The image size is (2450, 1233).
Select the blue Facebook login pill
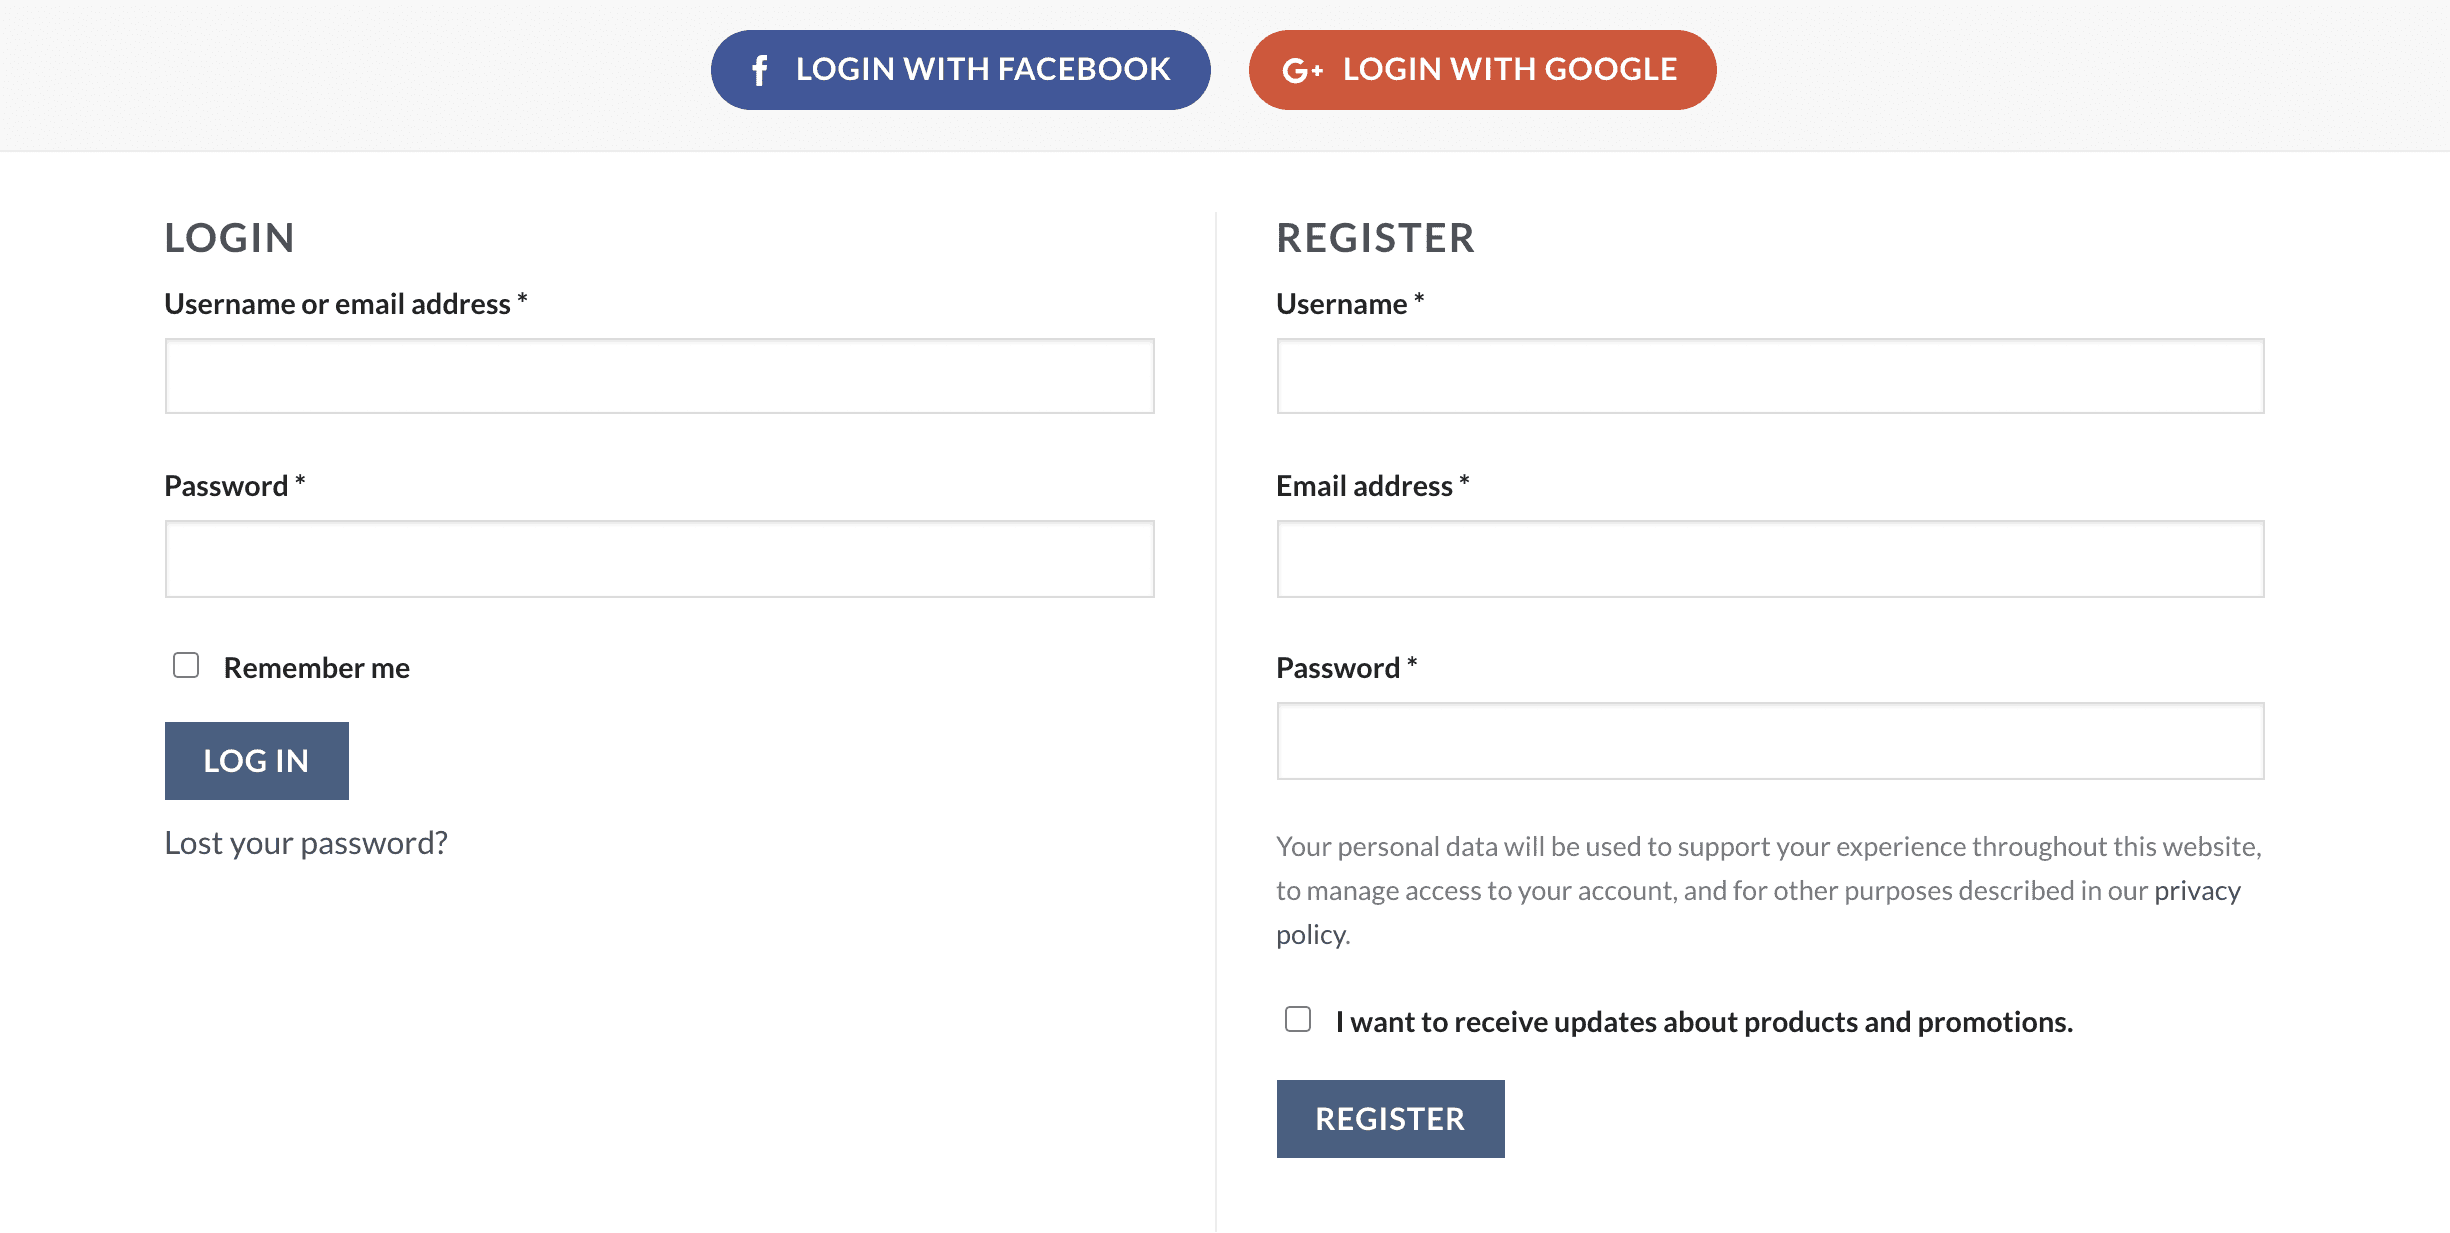point(960,69)
